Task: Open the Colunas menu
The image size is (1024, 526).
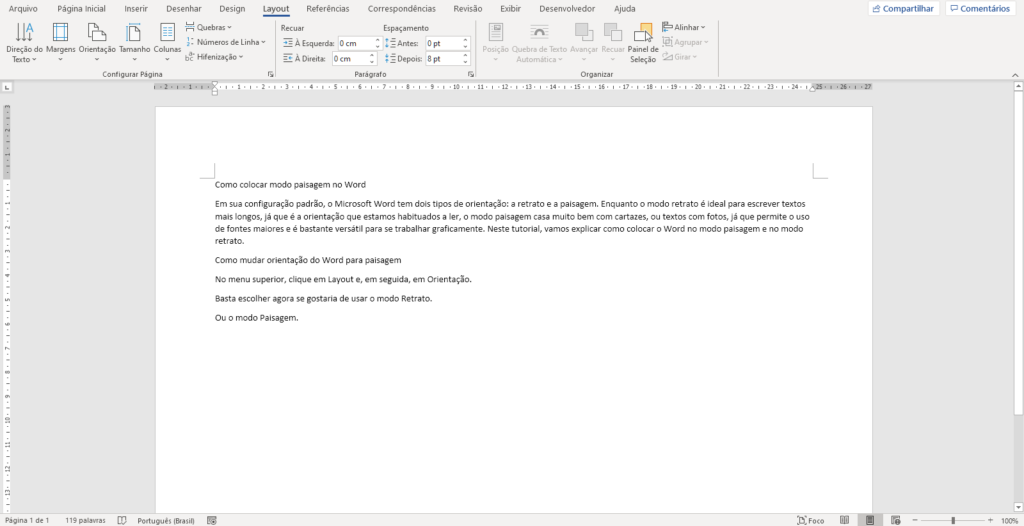Action: 167,42
